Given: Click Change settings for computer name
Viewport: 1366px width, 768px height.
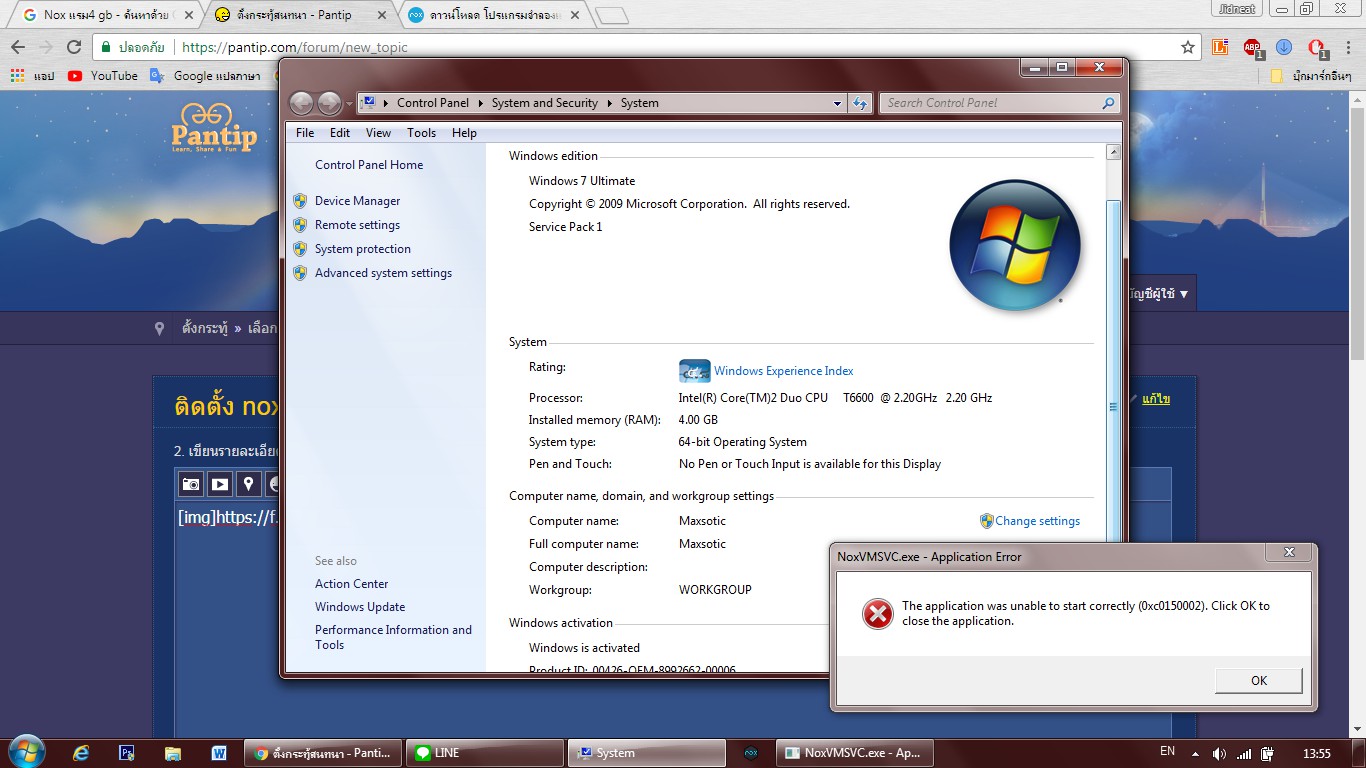Looking at the screenshot, I should (1037, 521).
